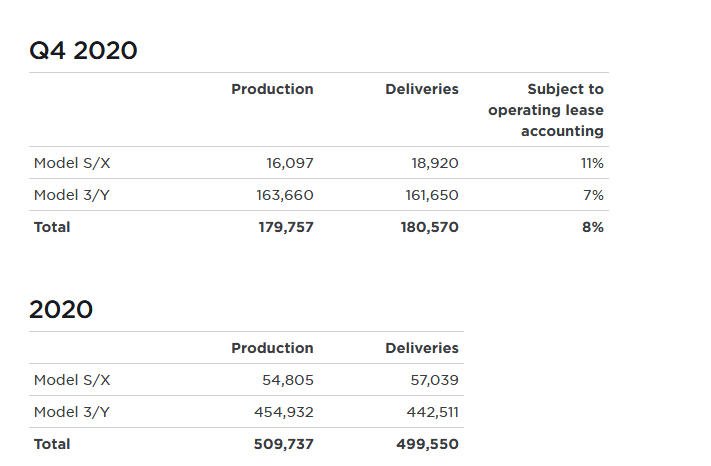Screen dimensions: 711x466
Task: Click the Model S/X deliveries value 18,920
Action: [435, 163]
